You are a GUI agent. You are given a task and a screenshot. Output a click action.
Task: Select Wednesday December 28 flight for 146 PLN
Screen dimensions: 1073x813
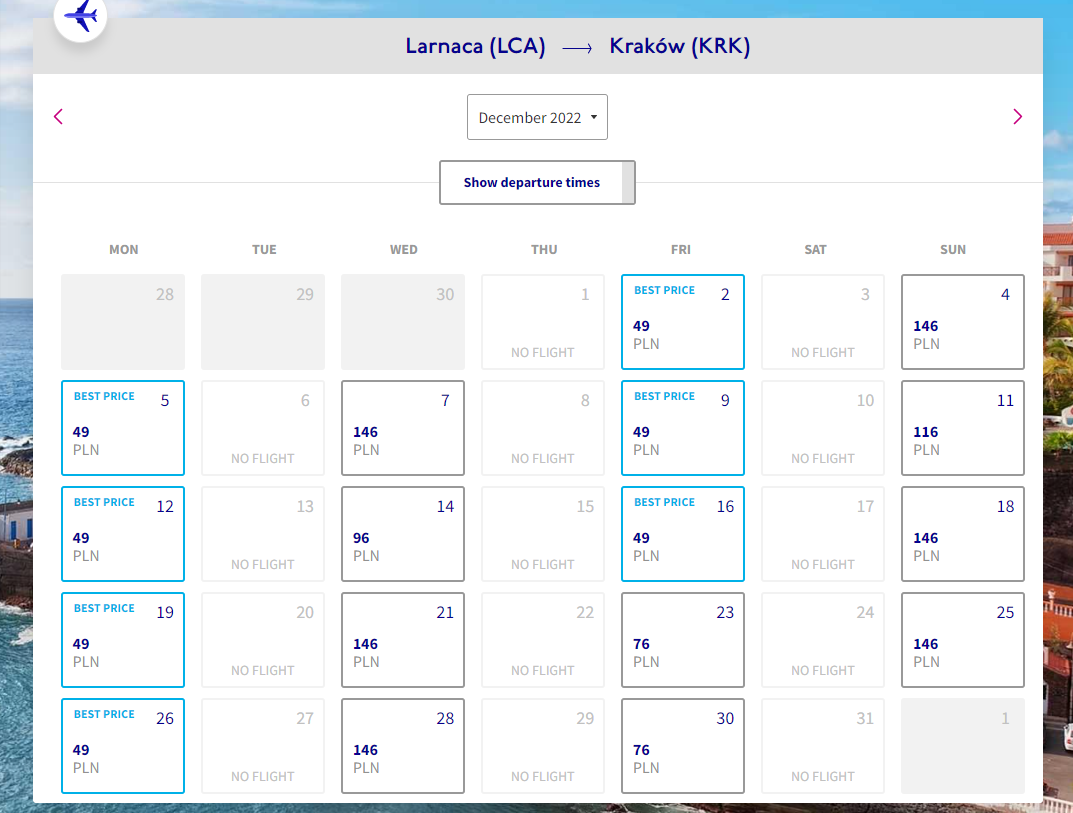pyautogui.click(x=402, y=746)
